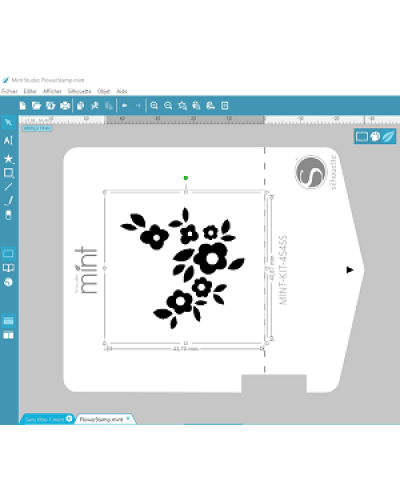Click the pan hand icon in the toolbar
The image size is (400, 500).
click(x=210, y=106)
